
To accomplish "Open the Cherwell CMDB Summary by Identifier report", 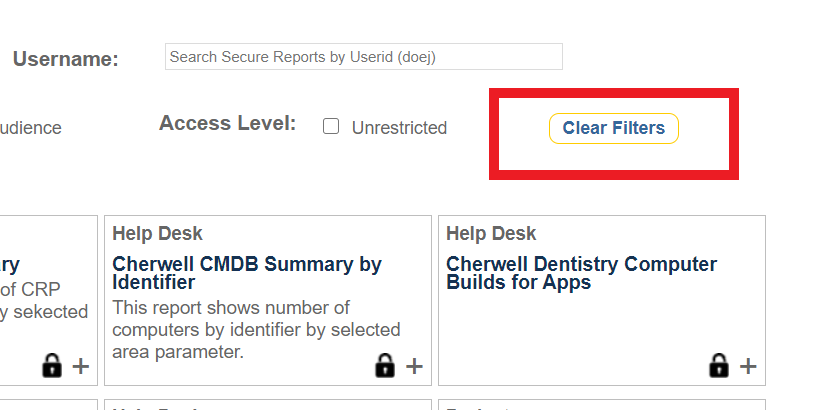I will click(x=247, y=273).
